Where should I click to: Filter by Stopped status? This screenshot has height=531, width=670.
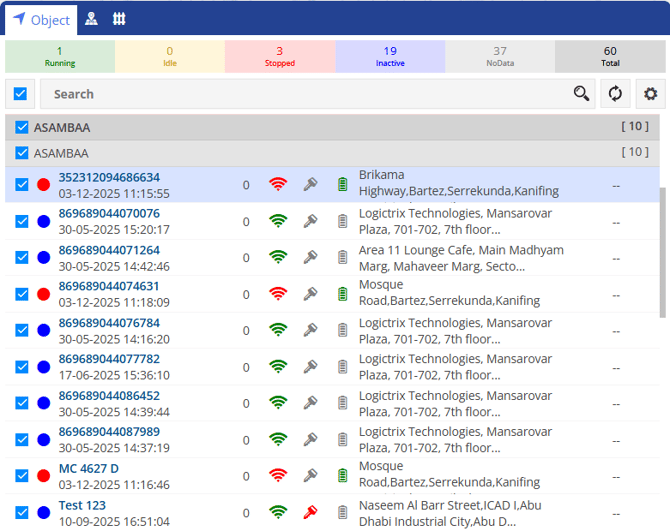280,57
